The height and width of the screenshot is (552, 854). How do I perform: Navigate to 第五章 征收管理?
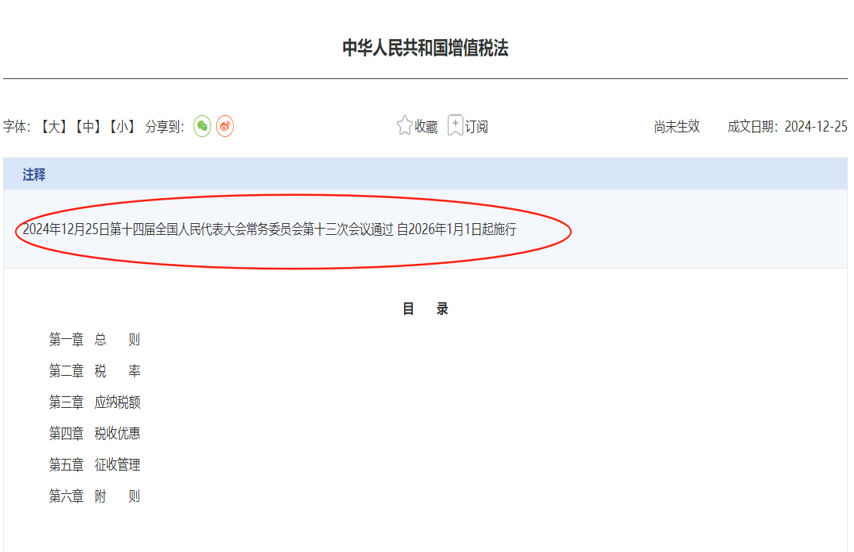click(x=95, y=465)
